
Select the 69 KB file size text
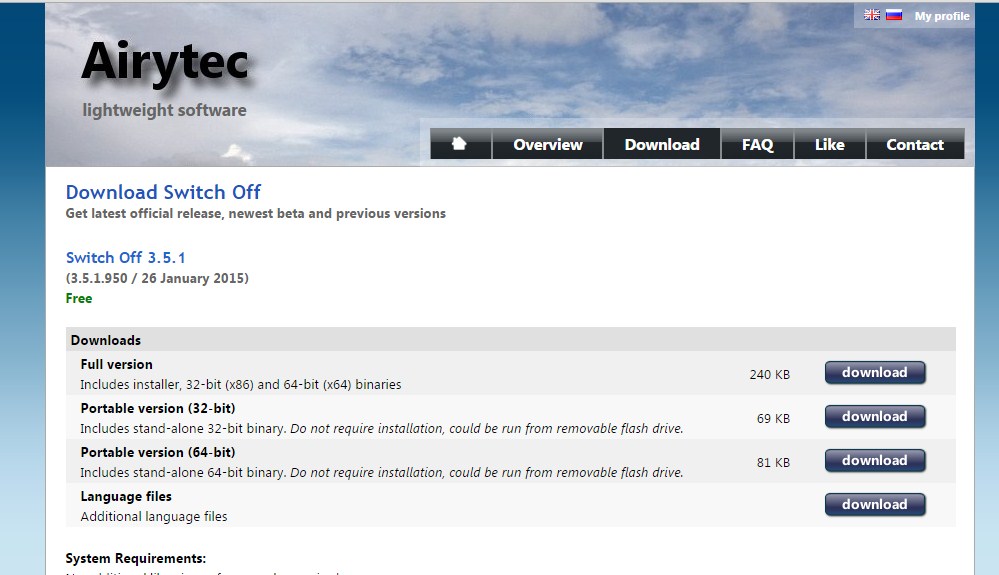coord(773,418)
